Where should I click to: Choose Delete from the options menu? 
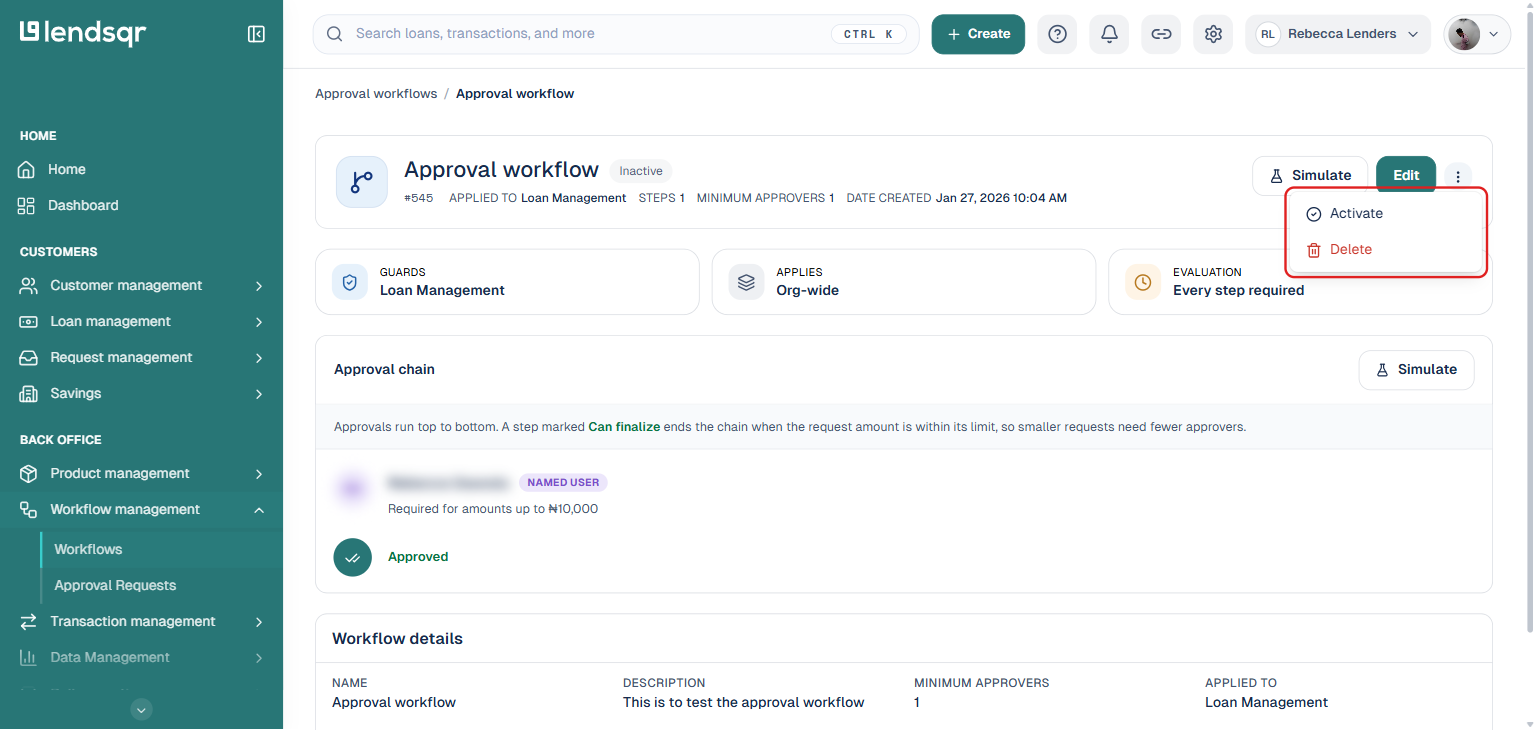(x=1384, y=249)
